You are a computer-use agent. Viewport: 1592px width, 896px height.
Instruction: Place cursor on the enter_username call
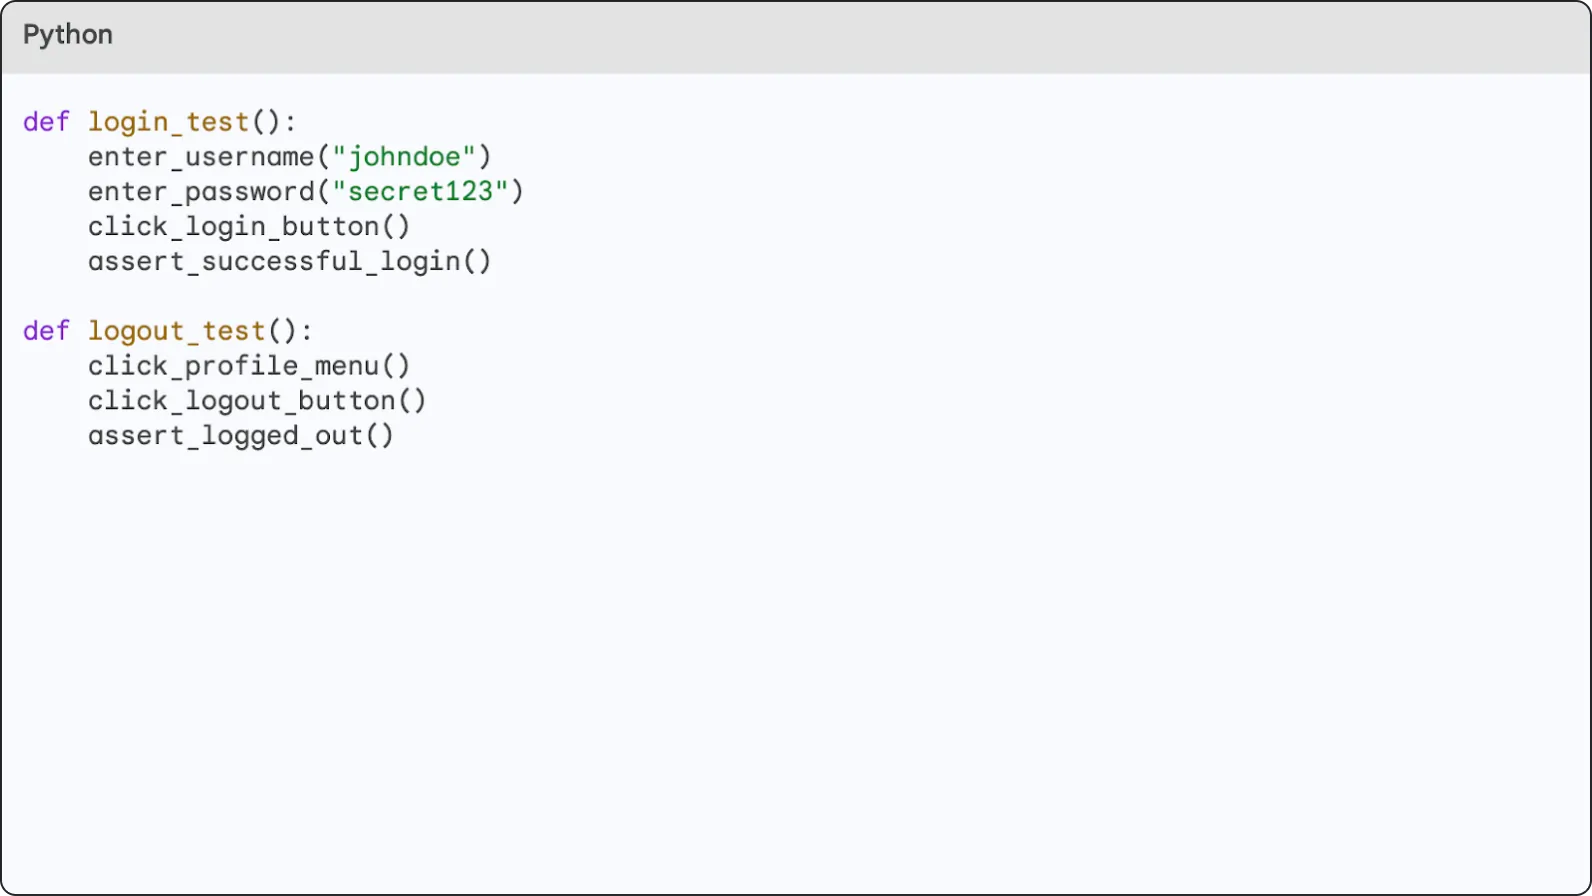pos(201,157)
